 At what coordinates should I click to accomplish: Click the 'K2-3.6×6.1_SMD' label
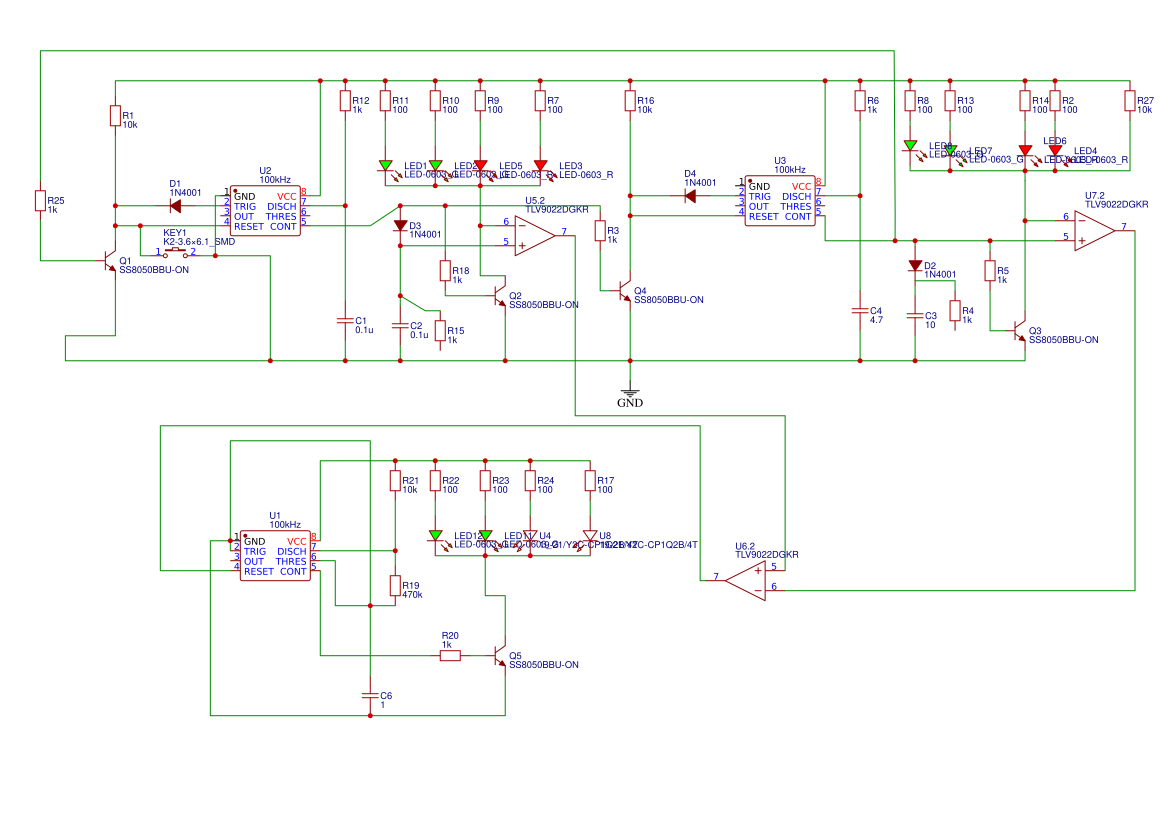point(199,242)
